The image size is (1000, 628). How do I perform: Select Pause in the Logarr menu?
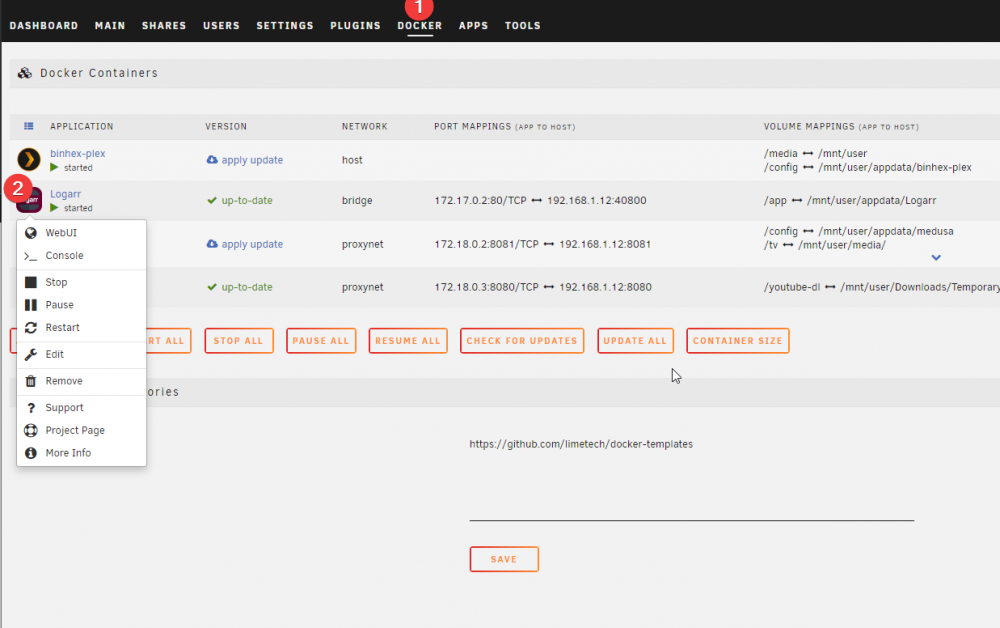click(x=82, y=305)
